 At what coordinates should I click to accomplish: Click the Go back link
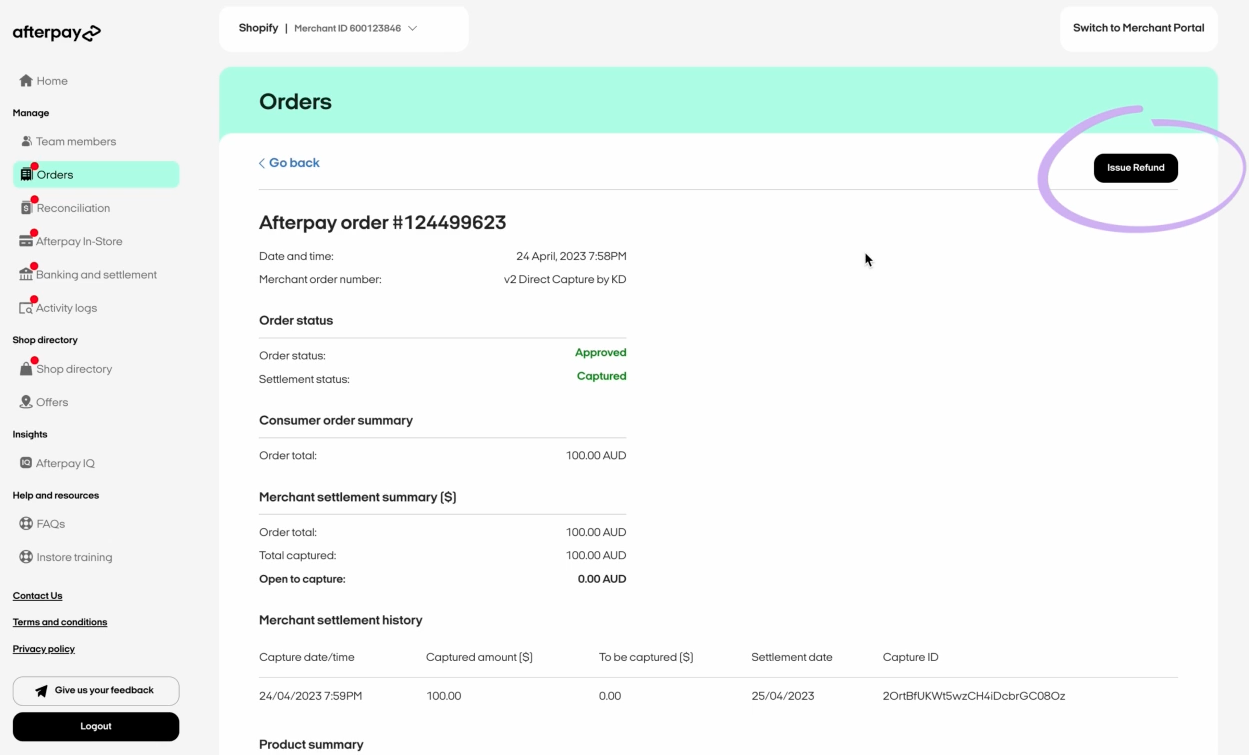pos(290,163)
